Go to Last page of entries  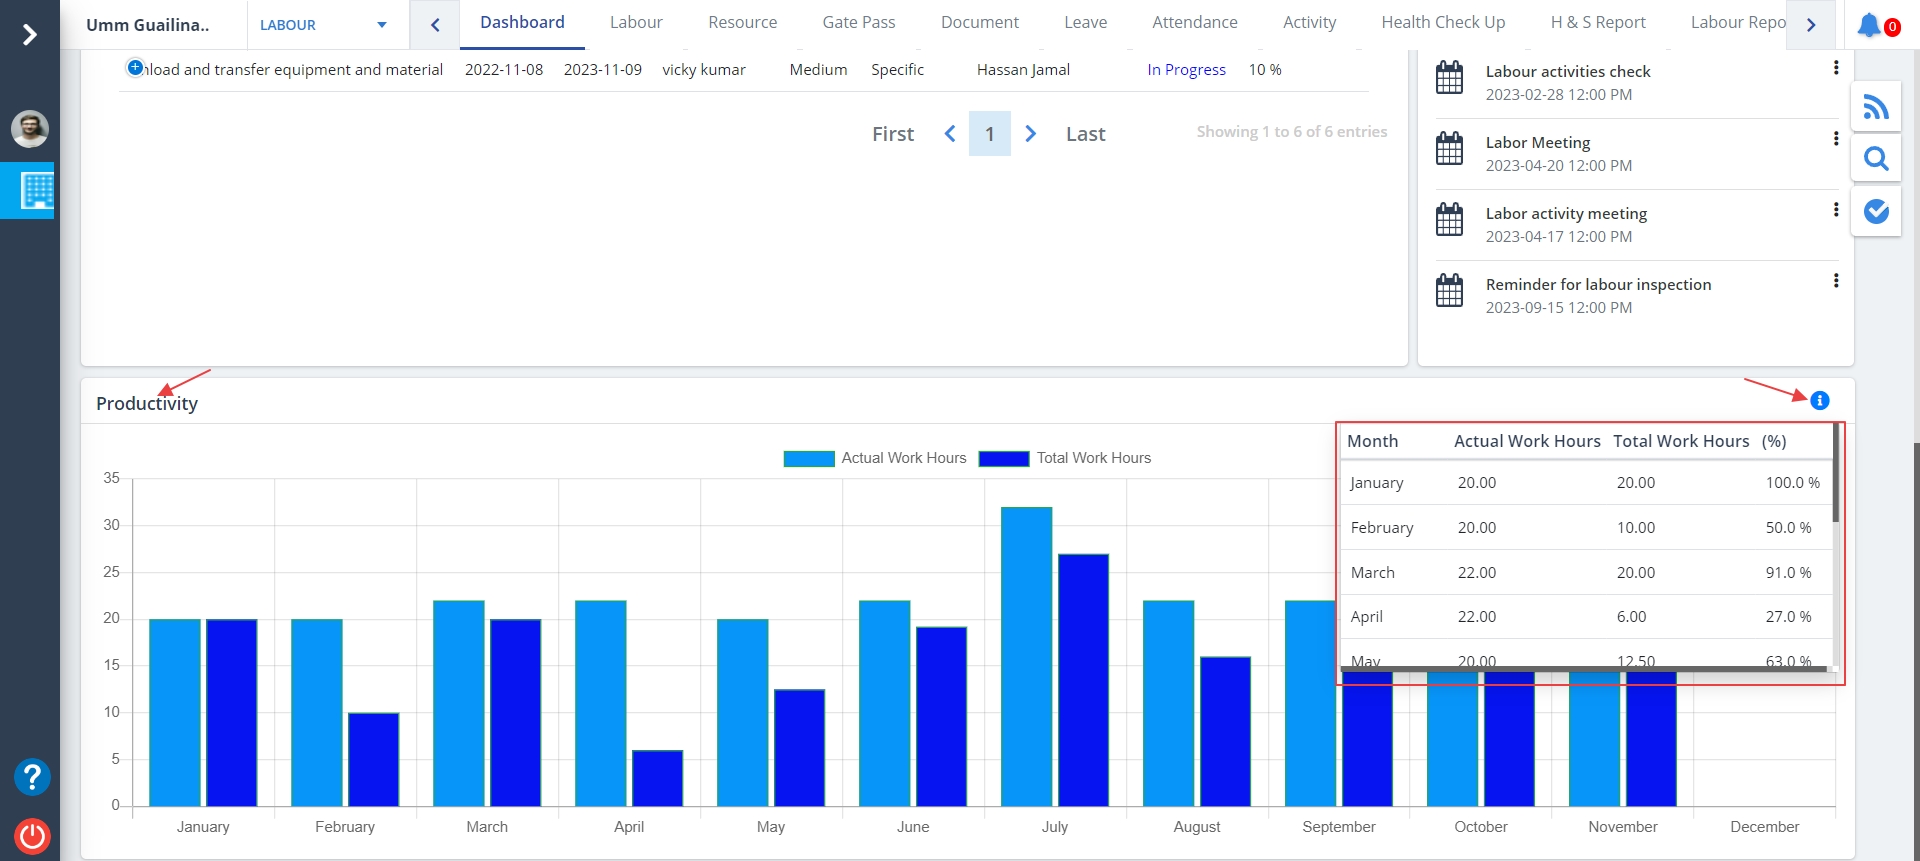pyautogui.click(x=1085, y=134)
